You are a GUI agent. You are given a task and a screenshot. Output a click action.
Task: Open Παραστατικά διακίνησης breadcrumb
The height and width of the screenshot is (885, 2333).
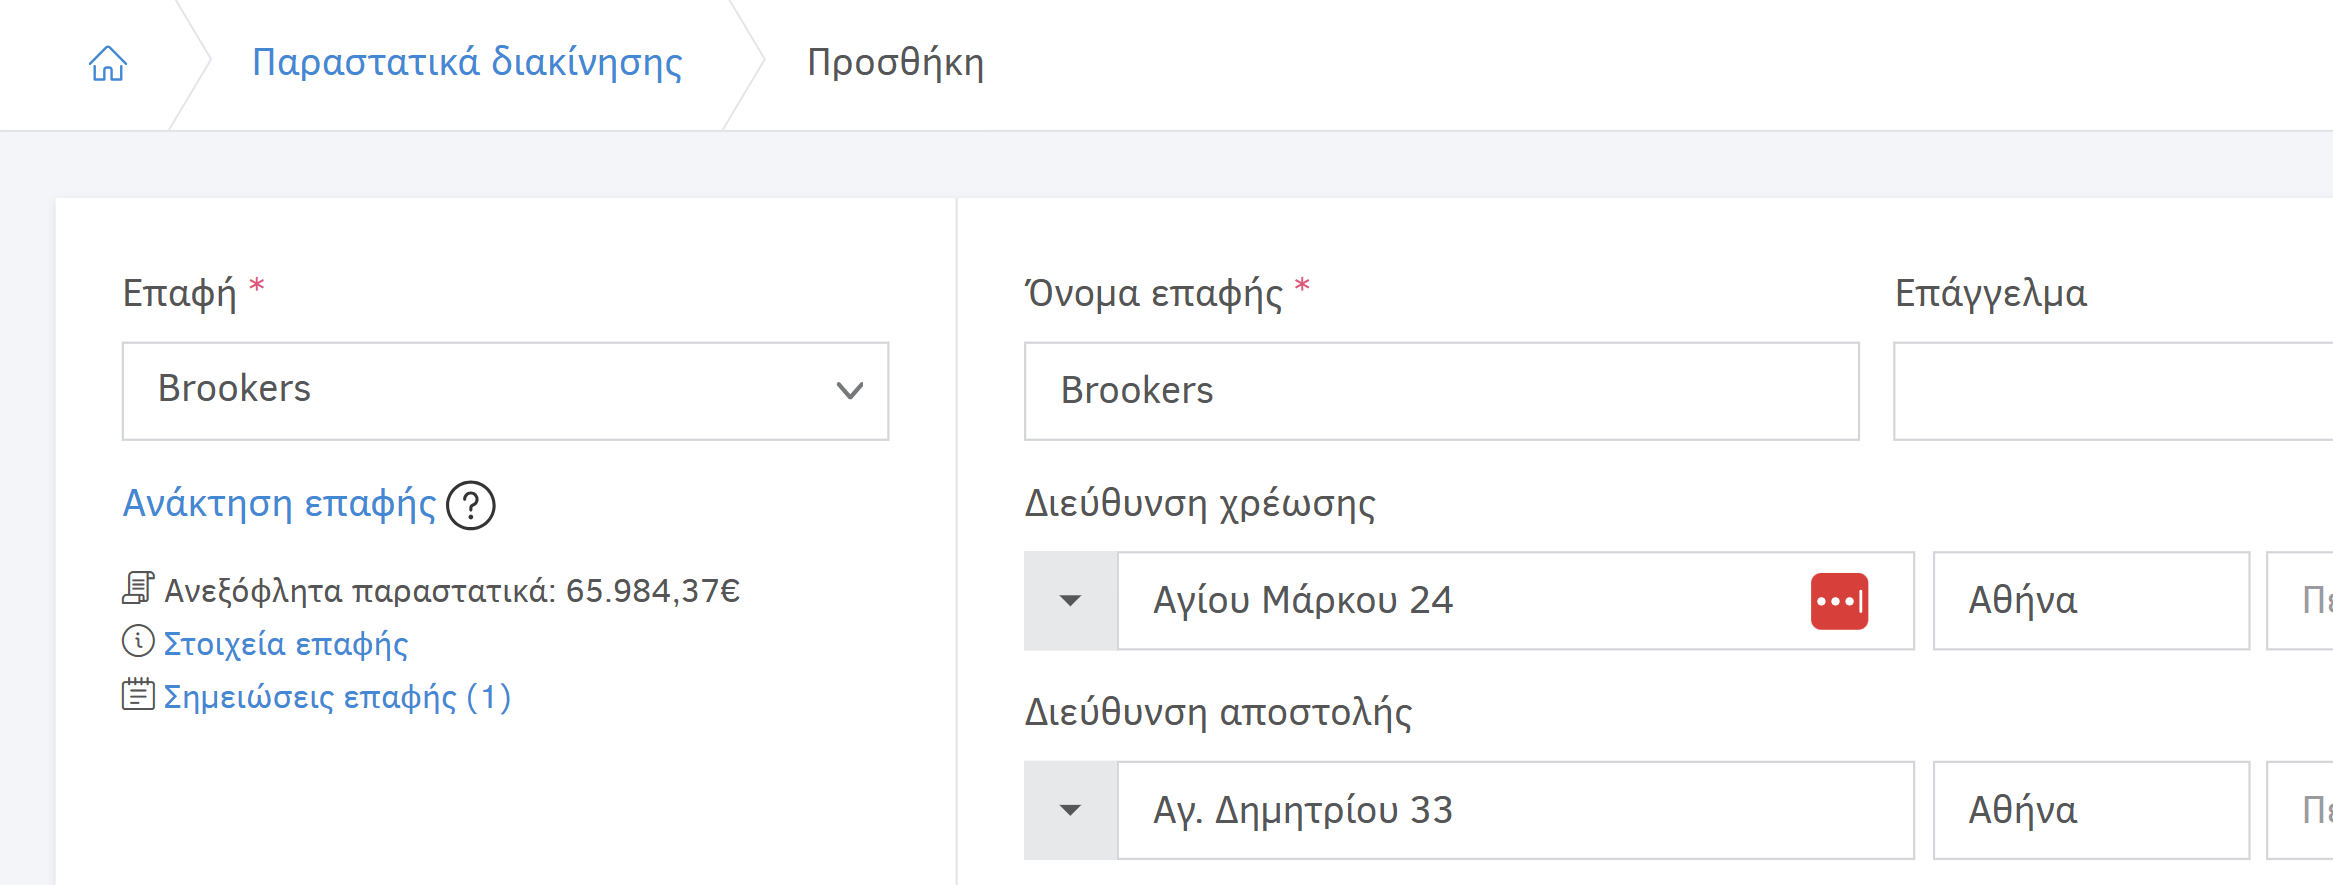pos(467,63)
